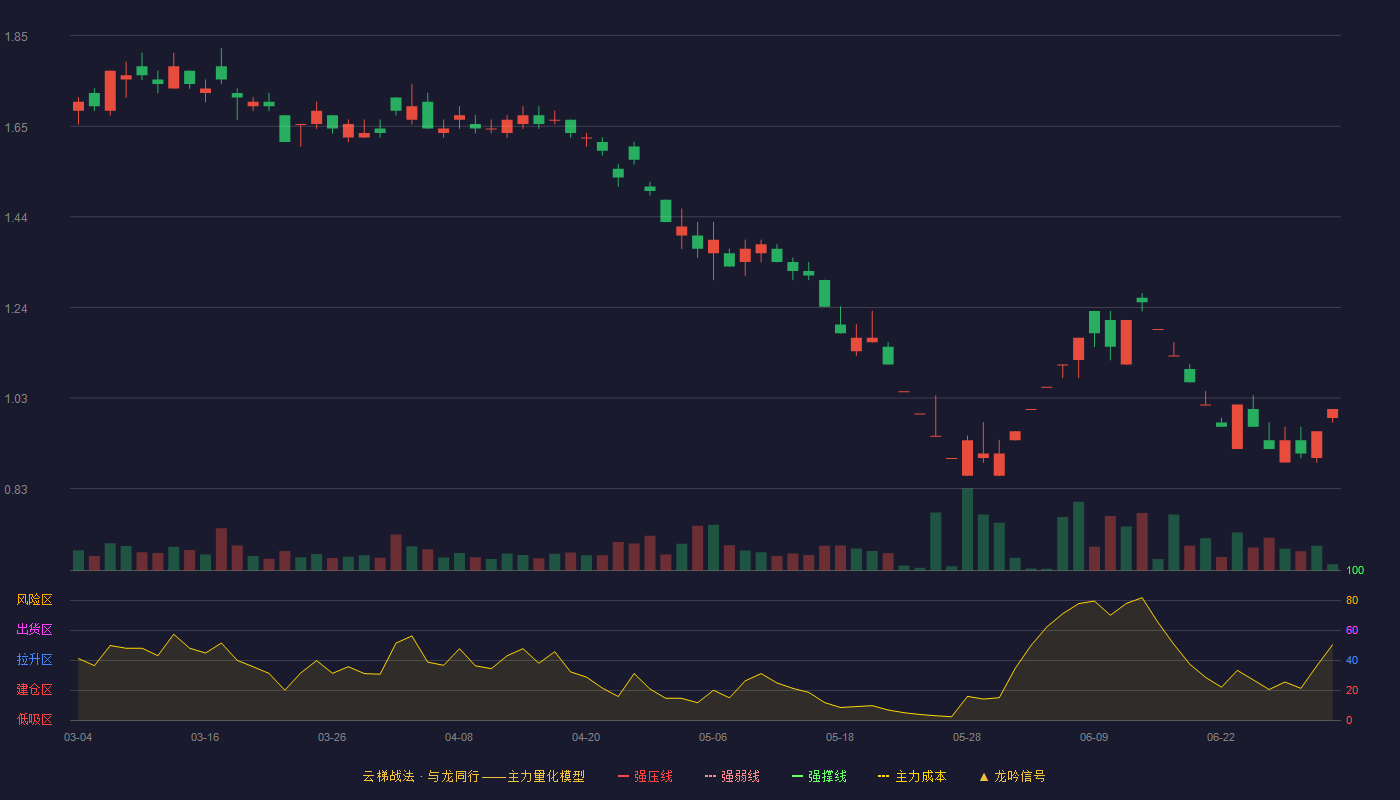This screenshot has height=800, width=1400.
Task: Select the 风险区 zone label
Action: click(35, 600)
